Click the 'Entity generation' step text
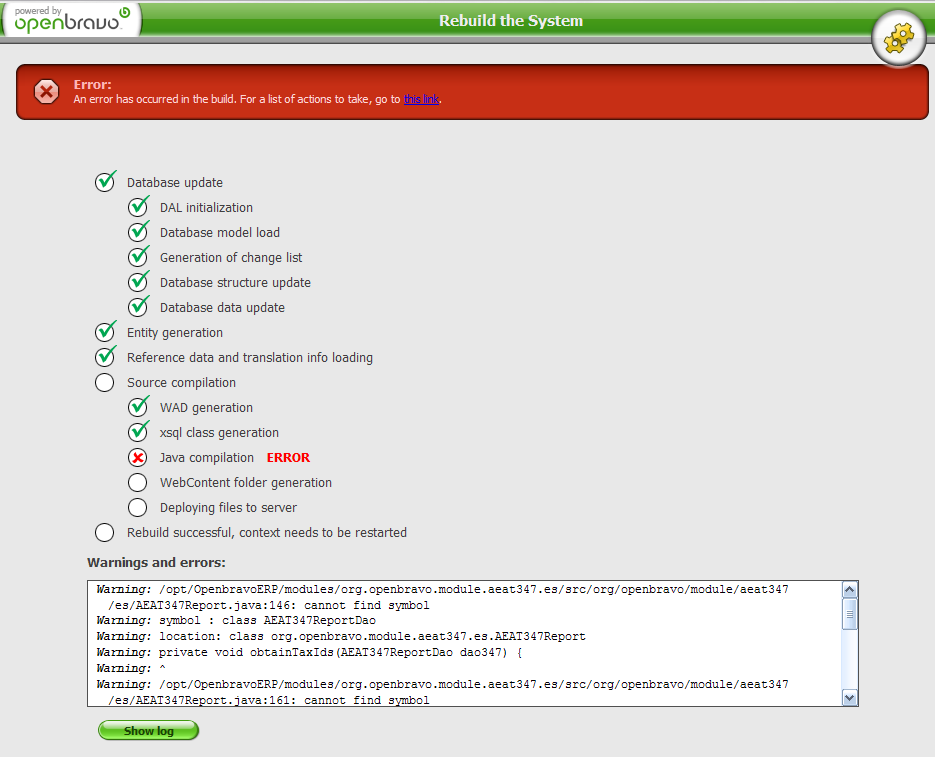Screen dimensions: 935x757 175,333
